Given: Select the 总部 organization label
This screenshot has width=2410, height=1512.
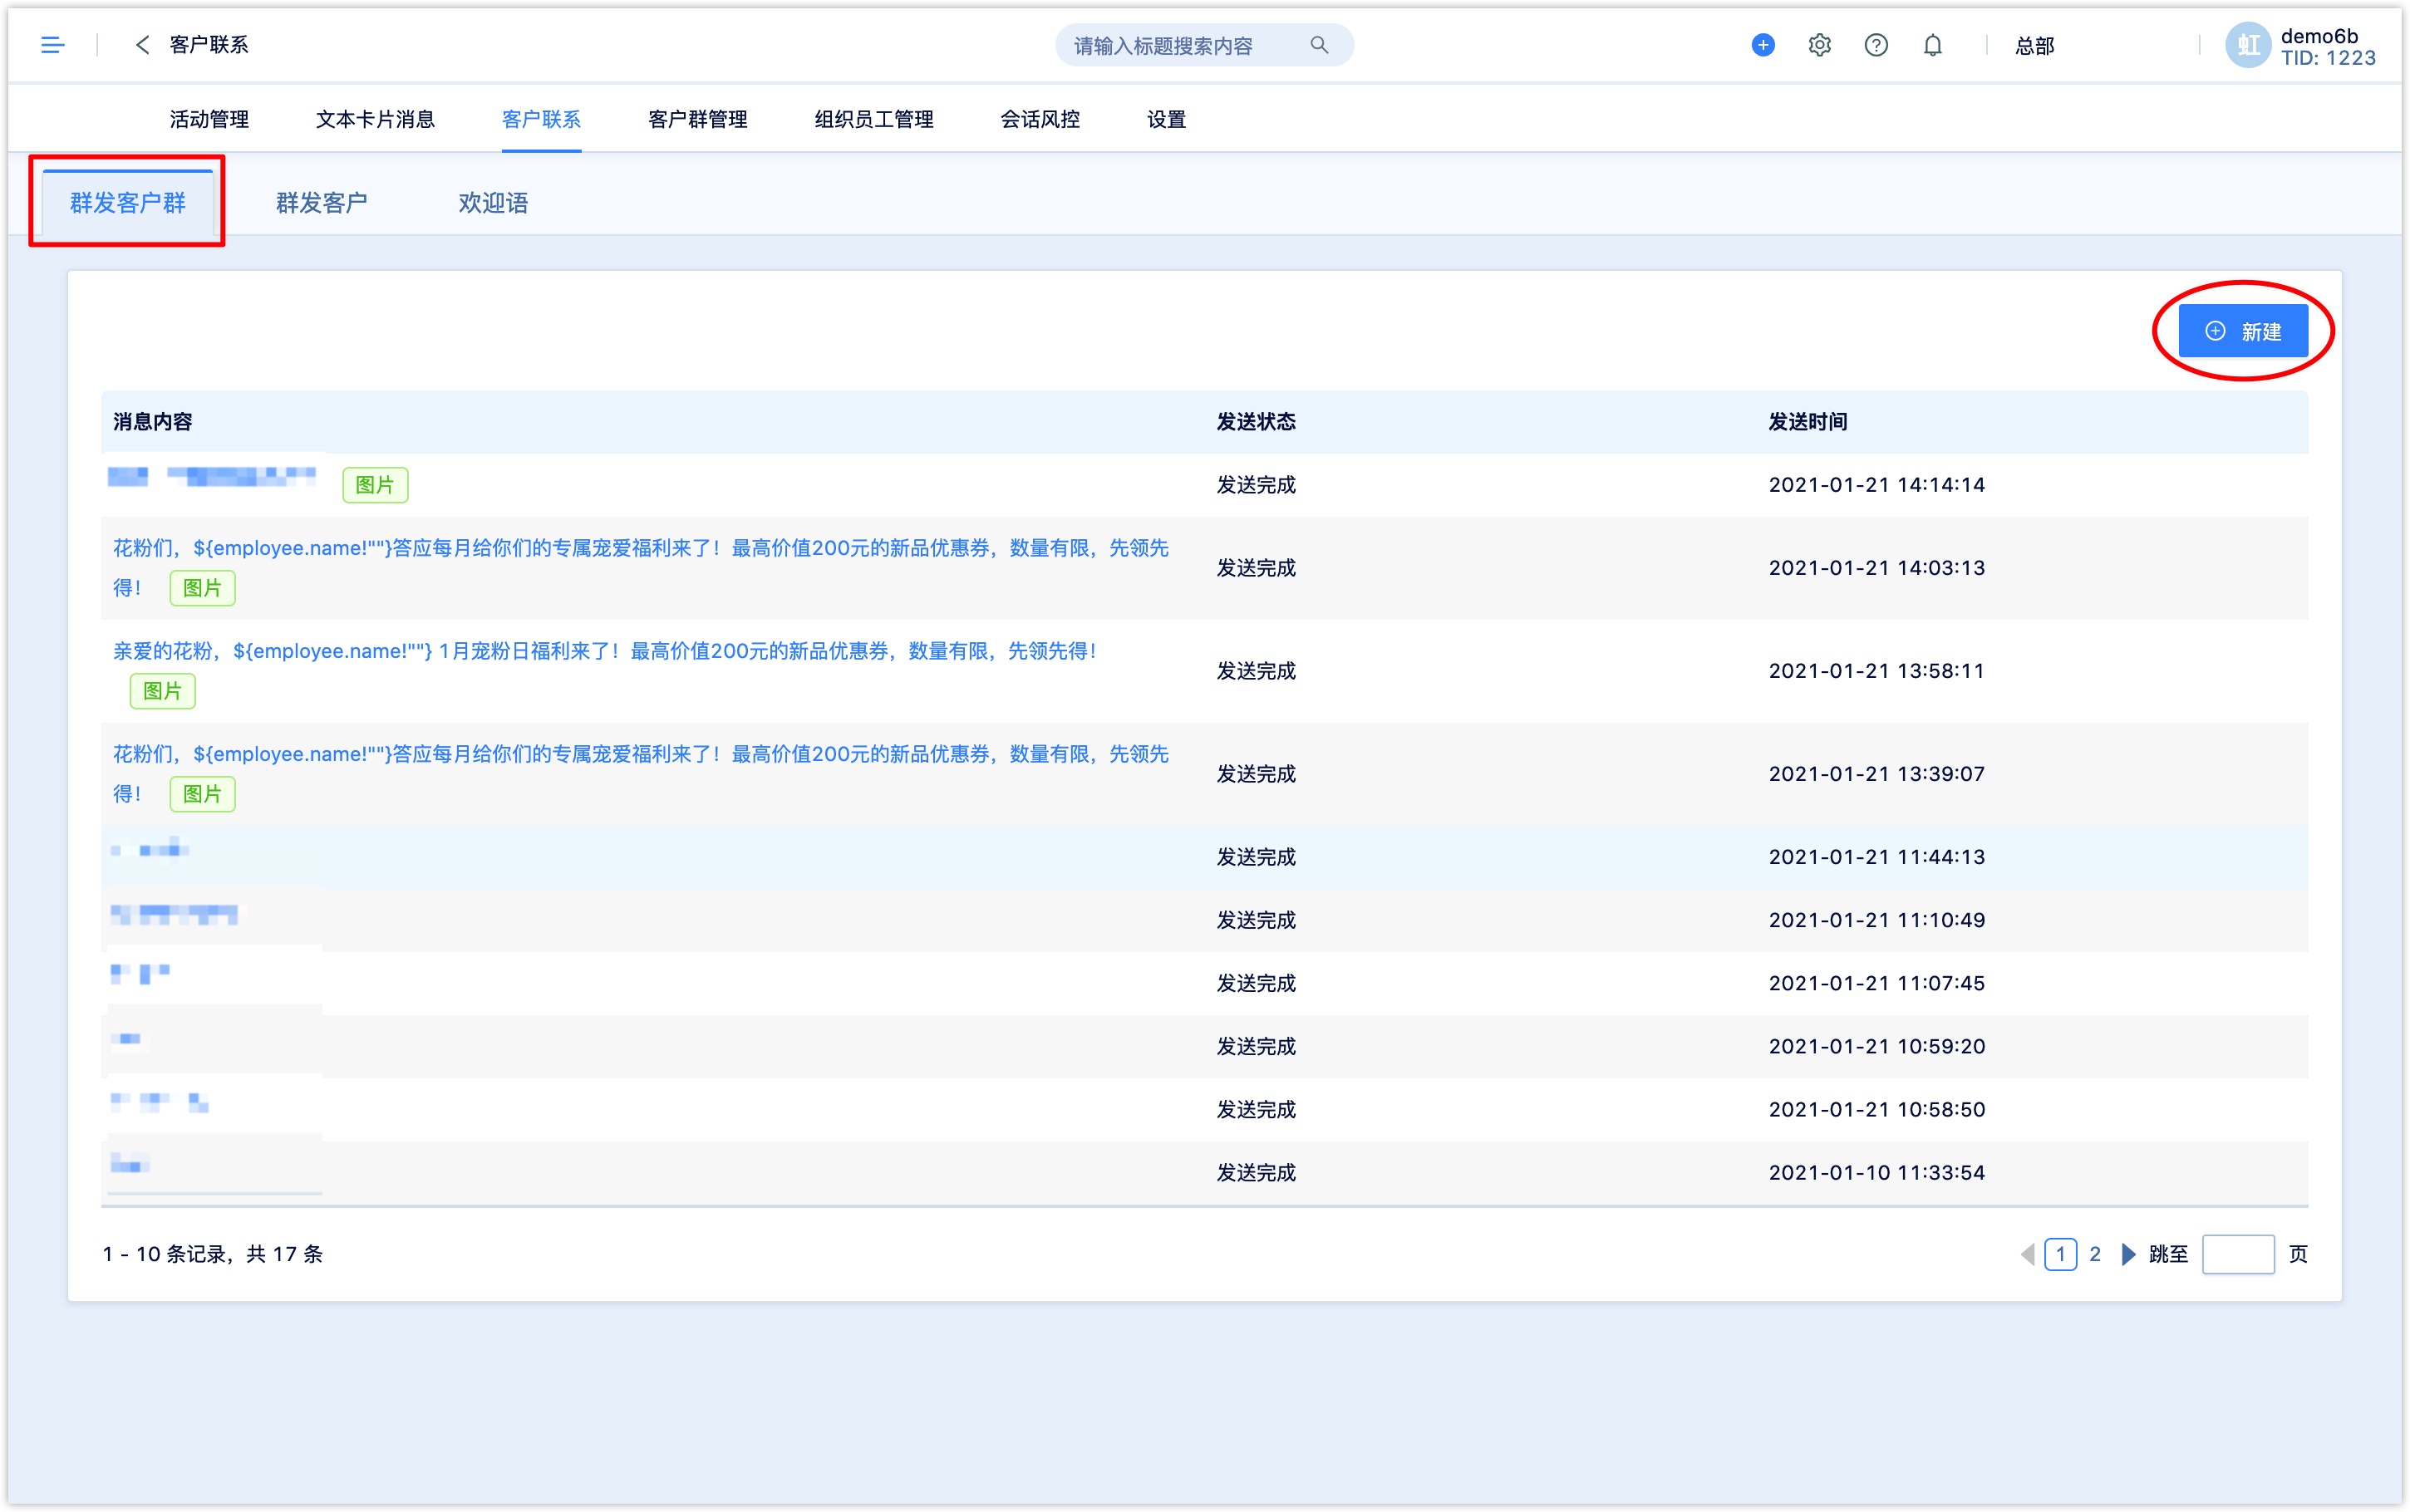Looking at the screenshot, I should point(2034,45).
